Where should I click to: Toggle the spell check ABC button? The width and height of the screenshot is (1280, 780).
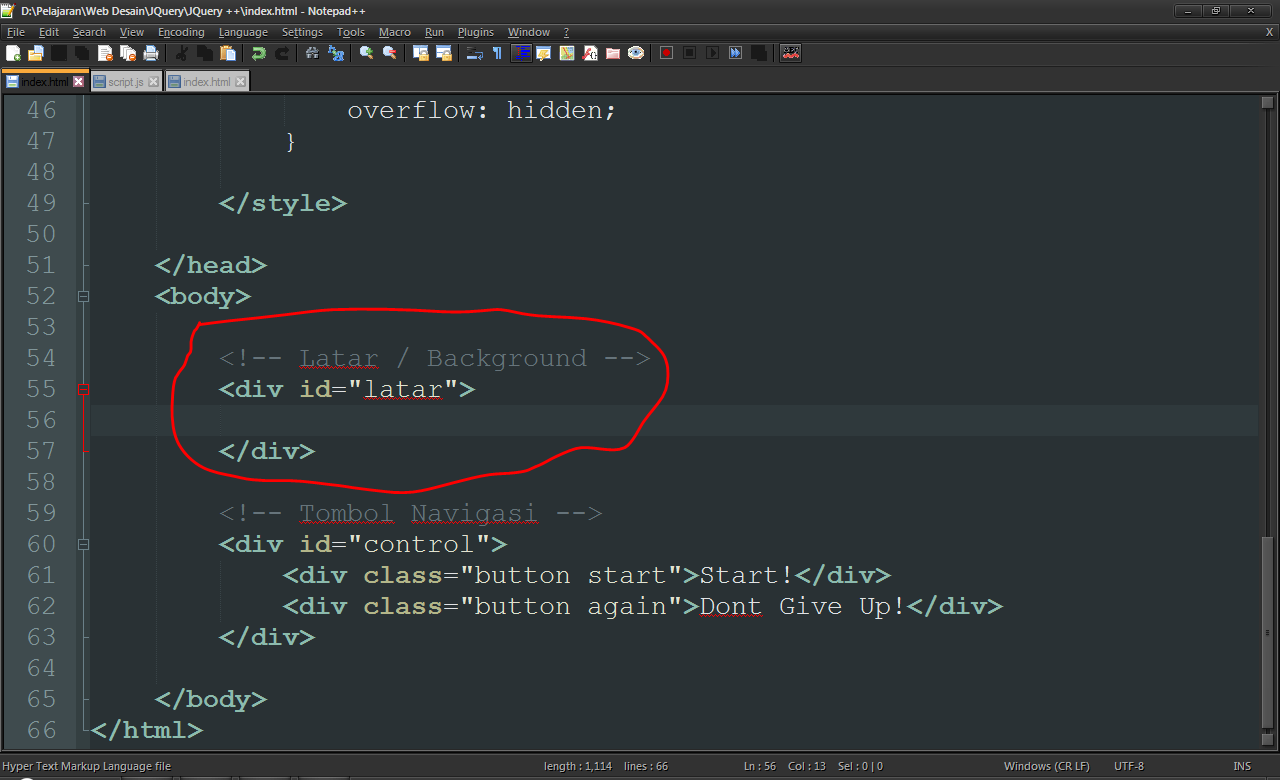(791, 53)
